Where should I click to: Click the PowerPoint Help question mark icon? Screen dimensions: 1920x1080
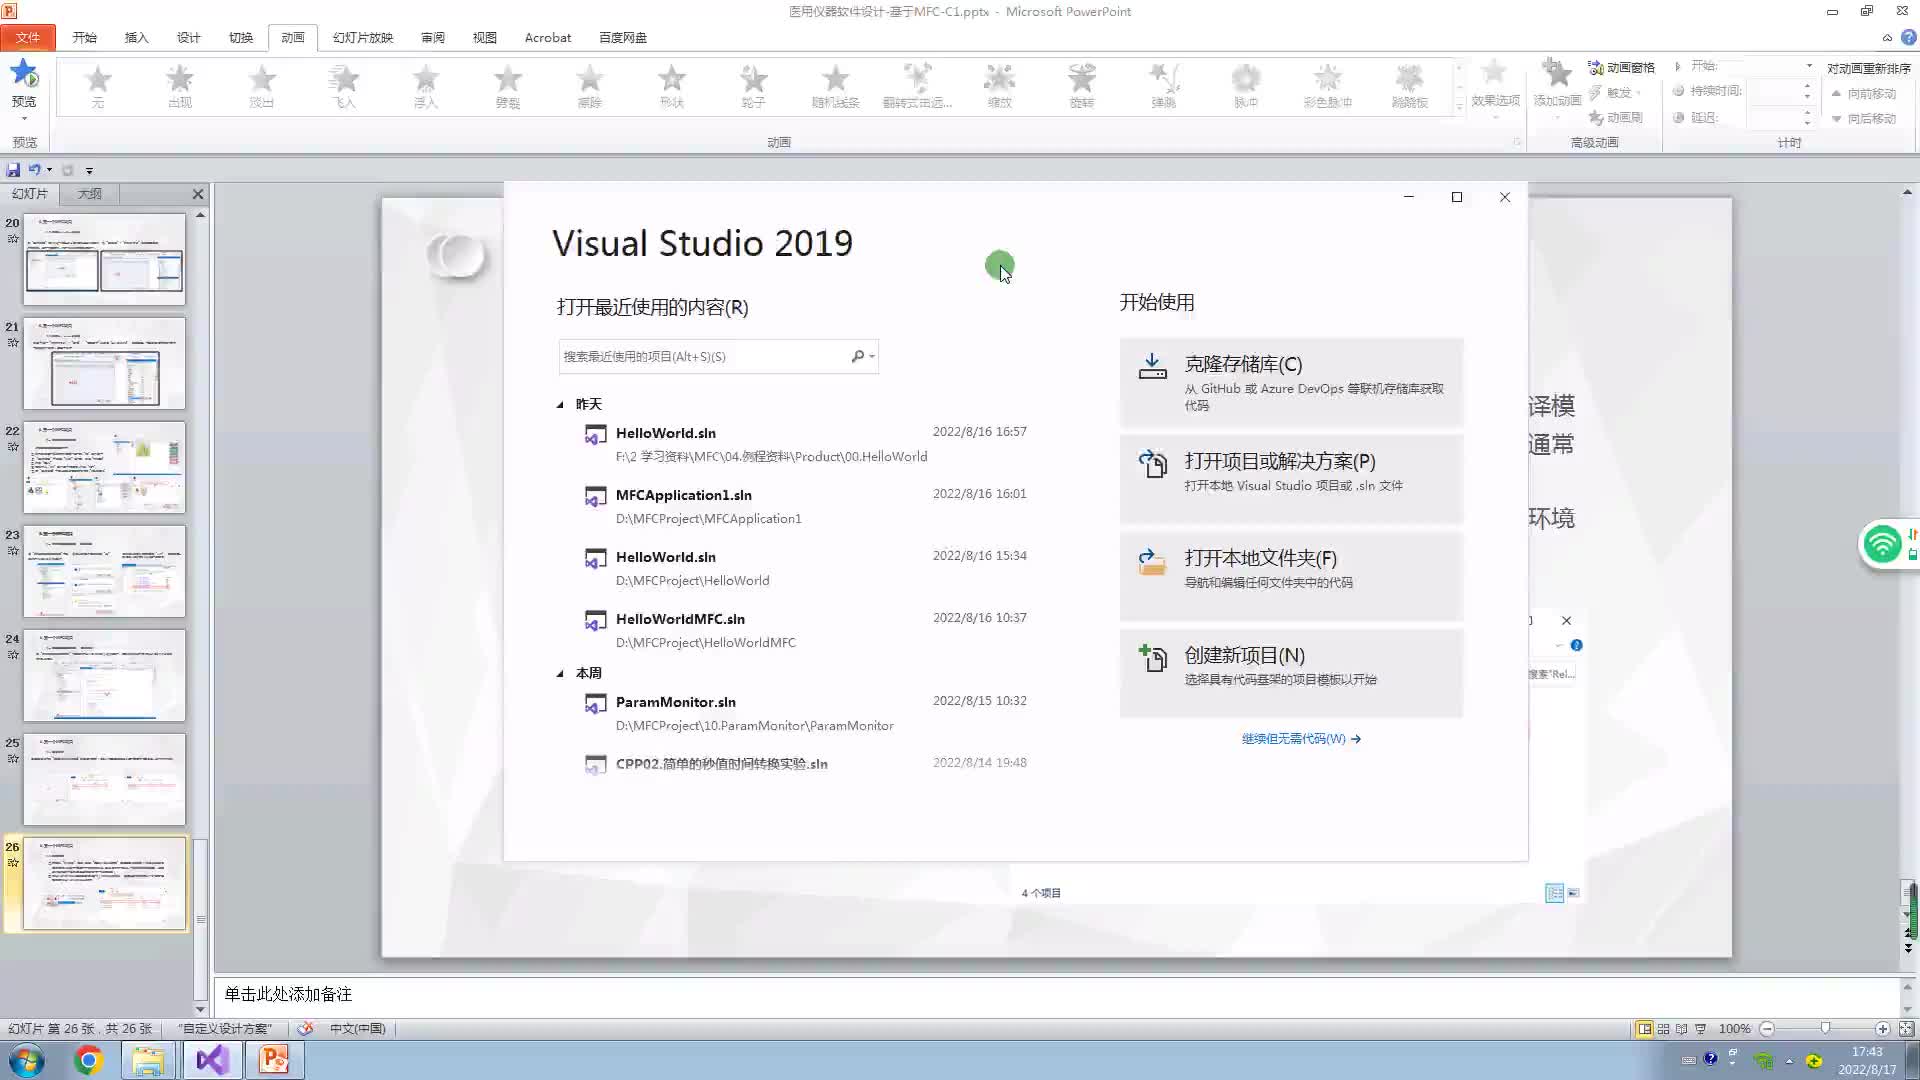pos(1908,37)
